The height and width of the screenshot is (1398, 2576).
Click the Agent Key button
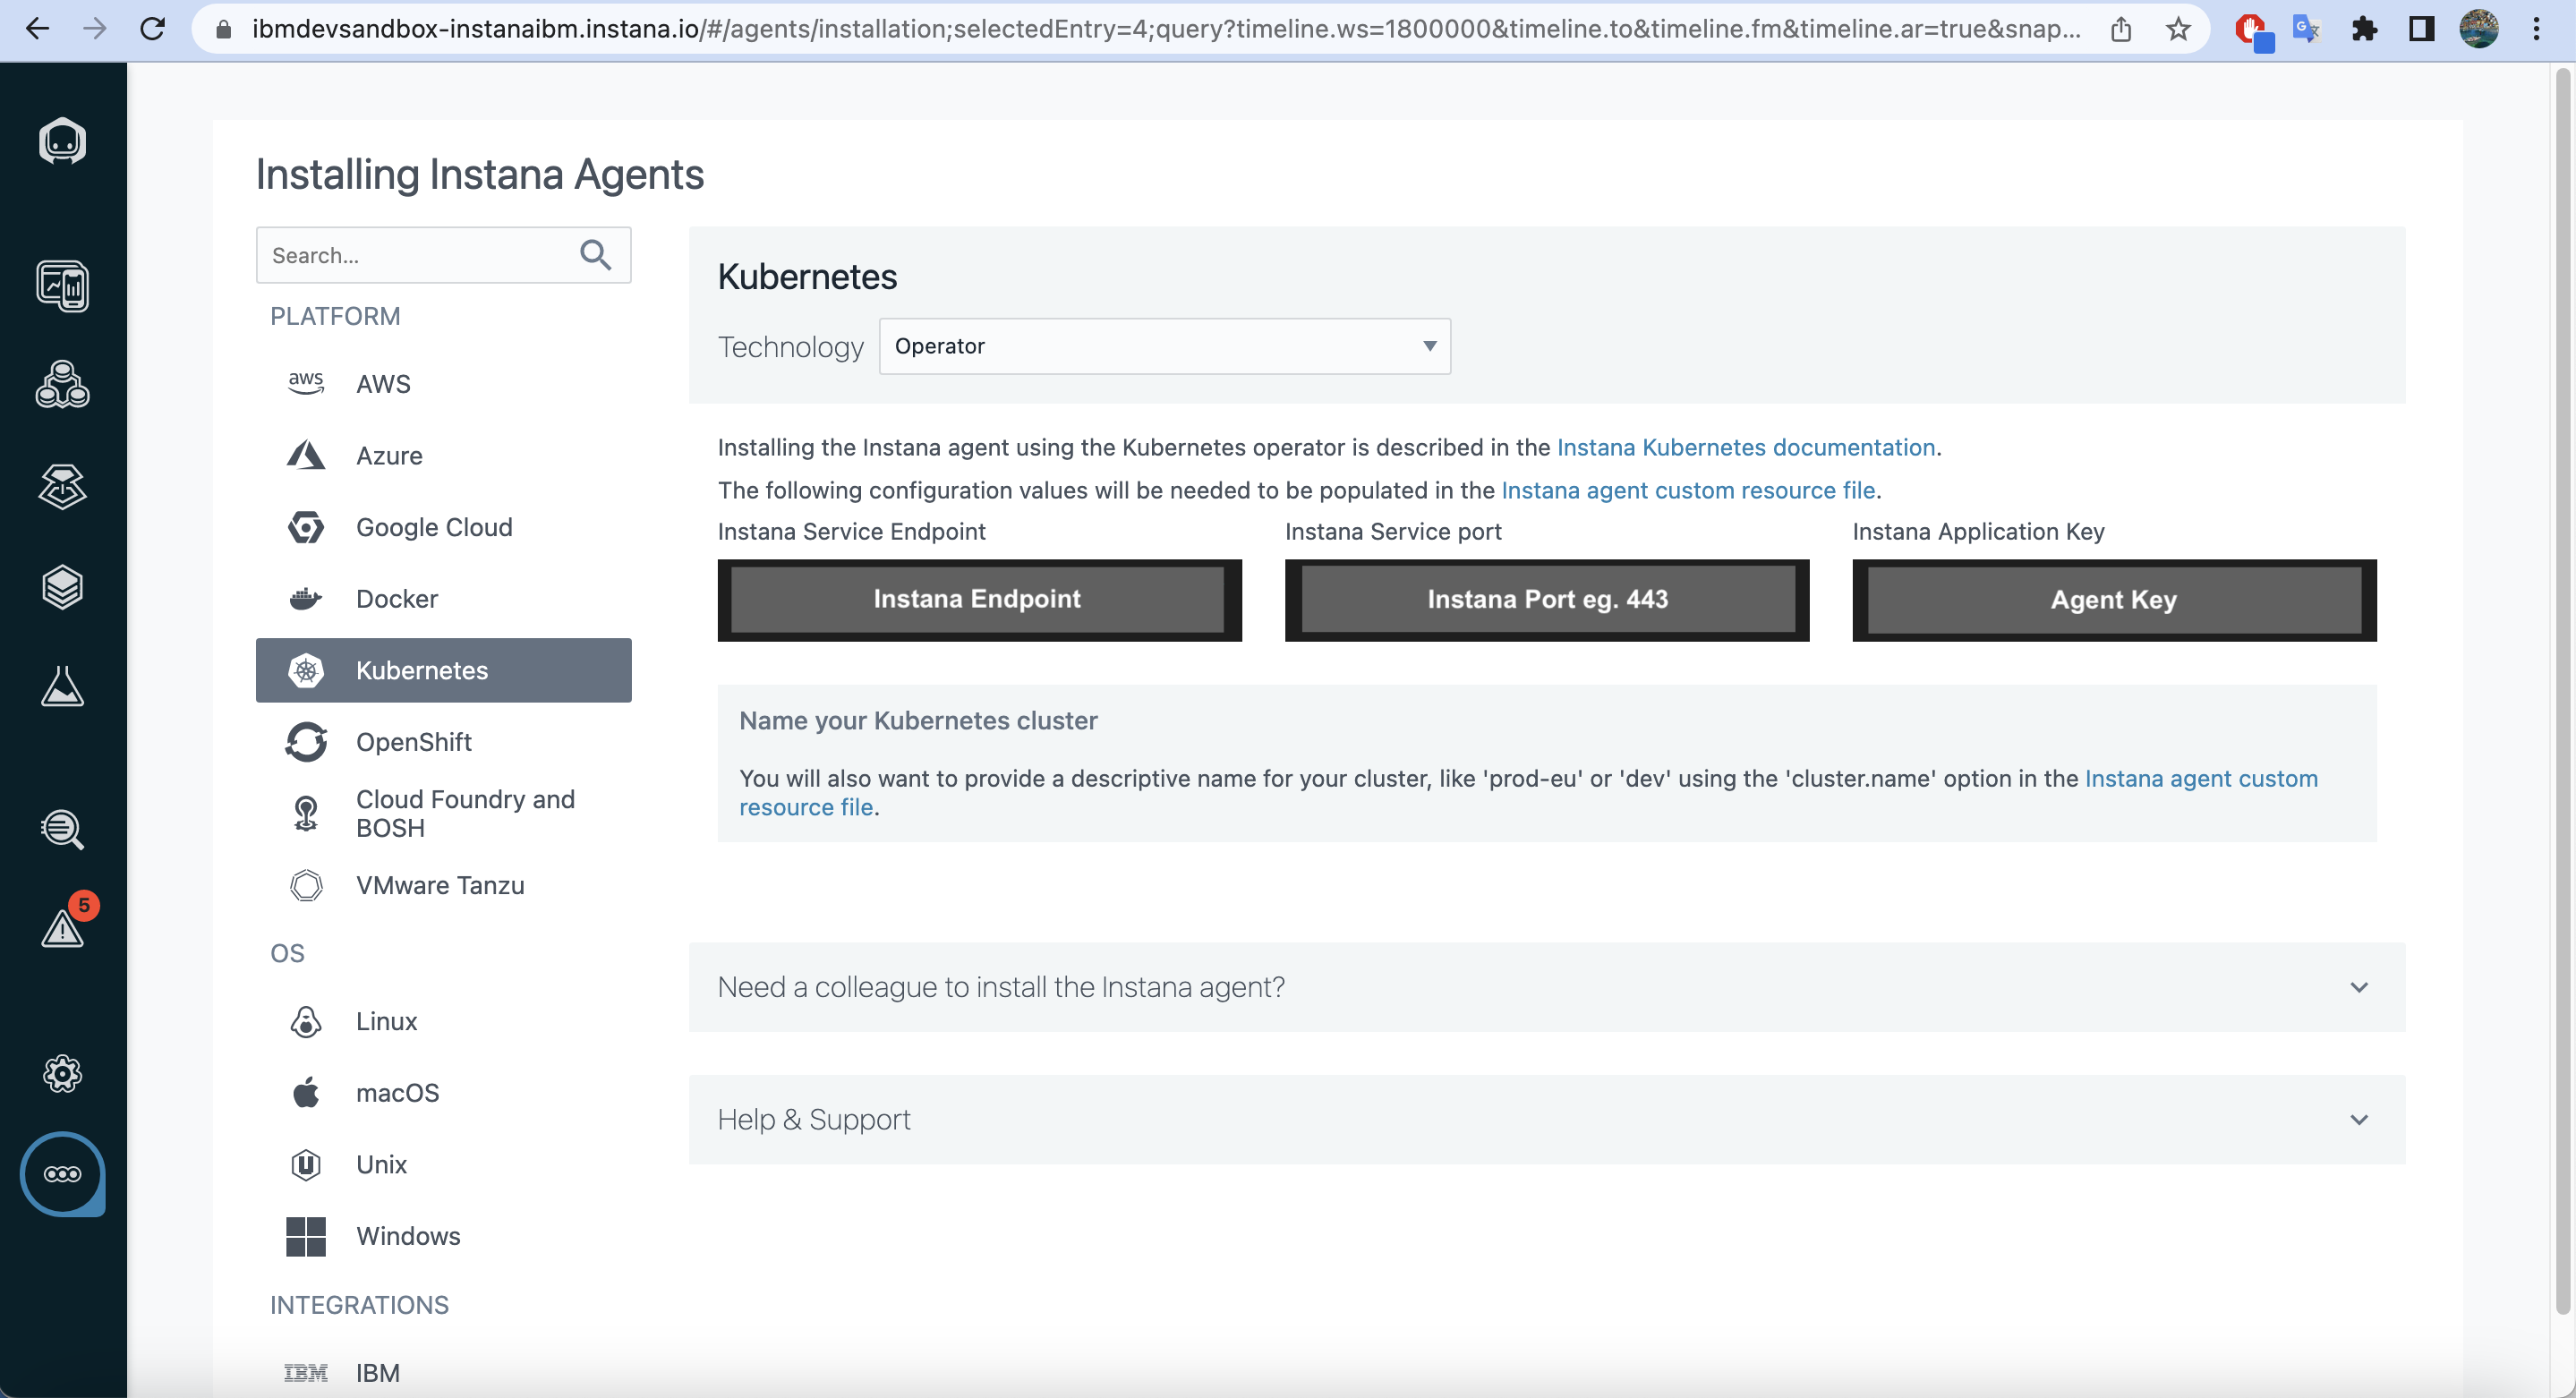[2113, 600]
